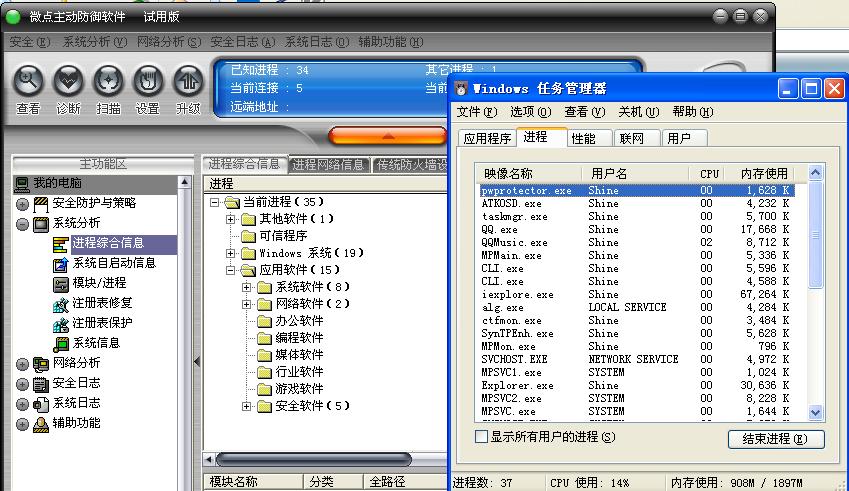Screen dimensions: 849x491
Task: Click the 系统分析 sidebar icon
Action: pyautogui.click(x=41, y=224)
